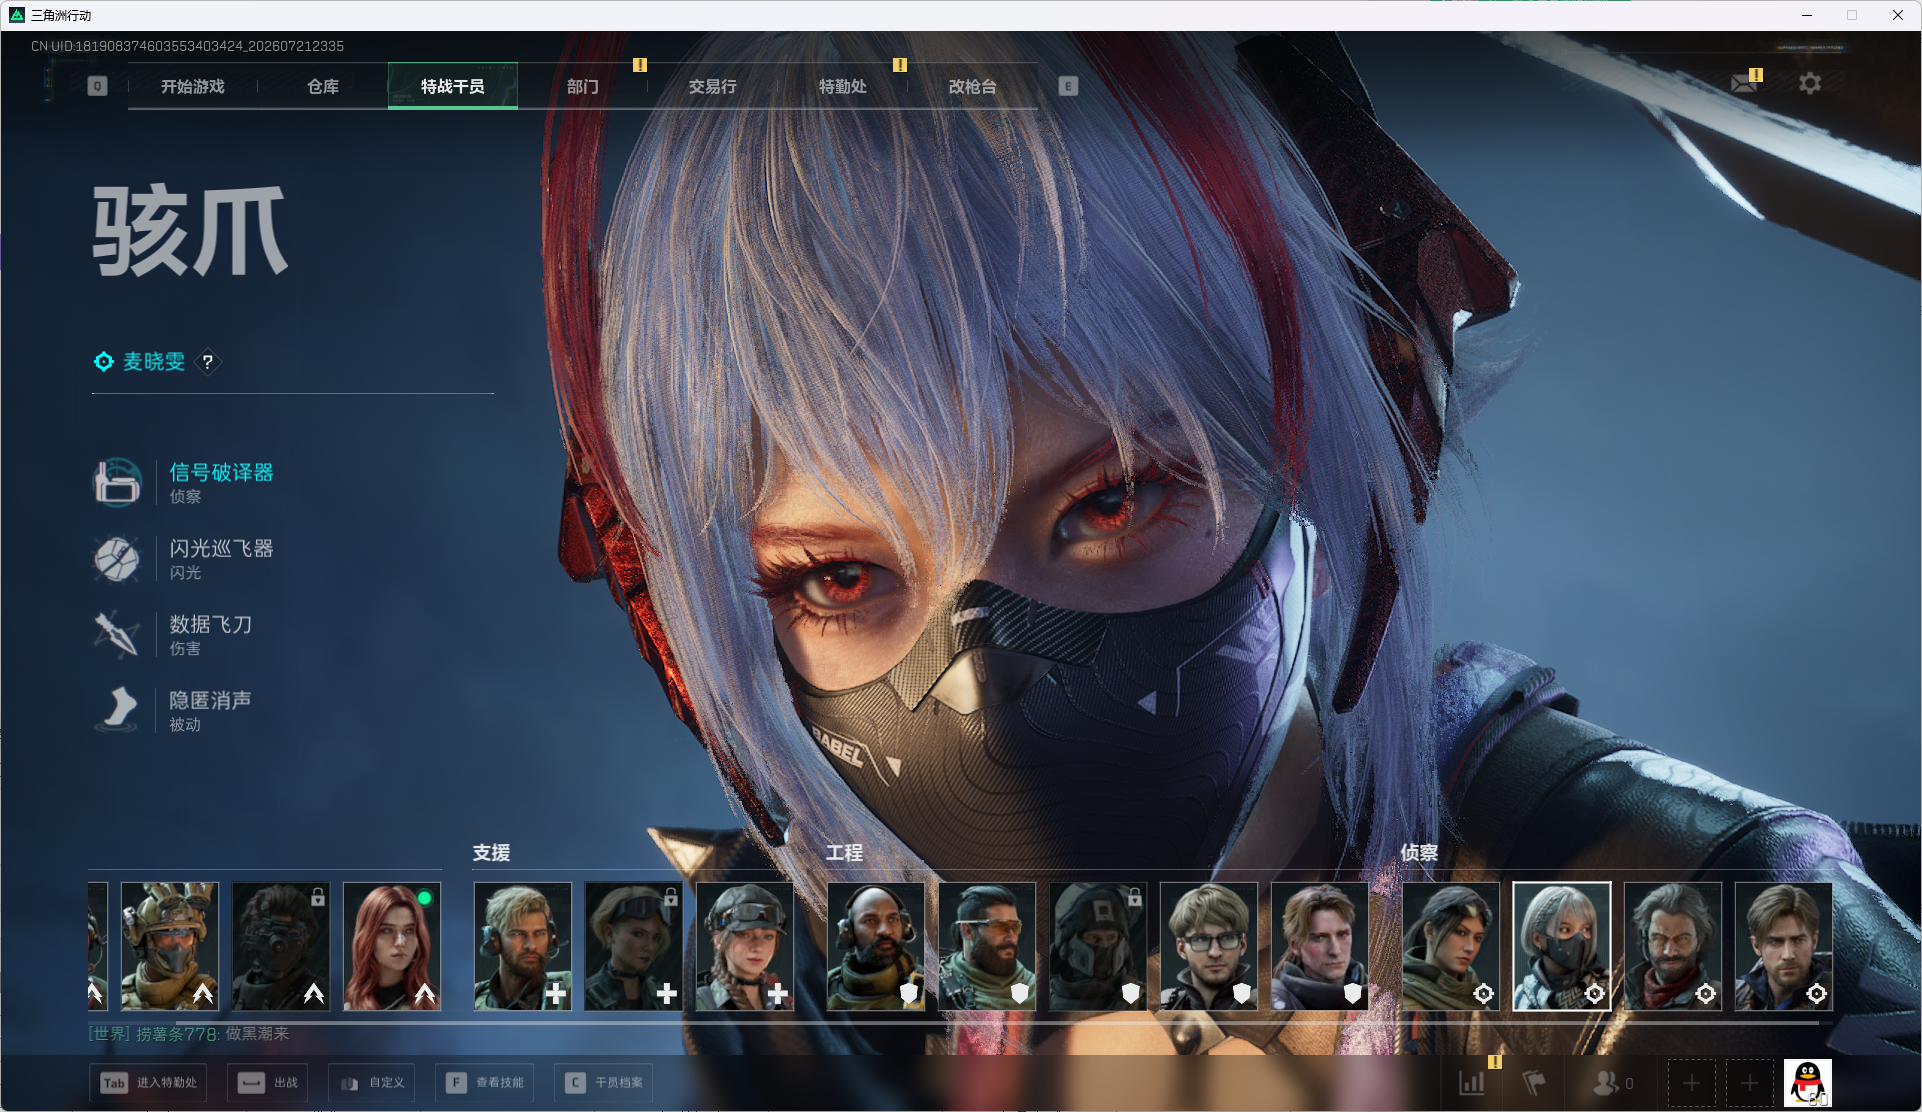Open the mail inbox icon
This screenshot has height=1112, width=1922.
click(1744, 83)
